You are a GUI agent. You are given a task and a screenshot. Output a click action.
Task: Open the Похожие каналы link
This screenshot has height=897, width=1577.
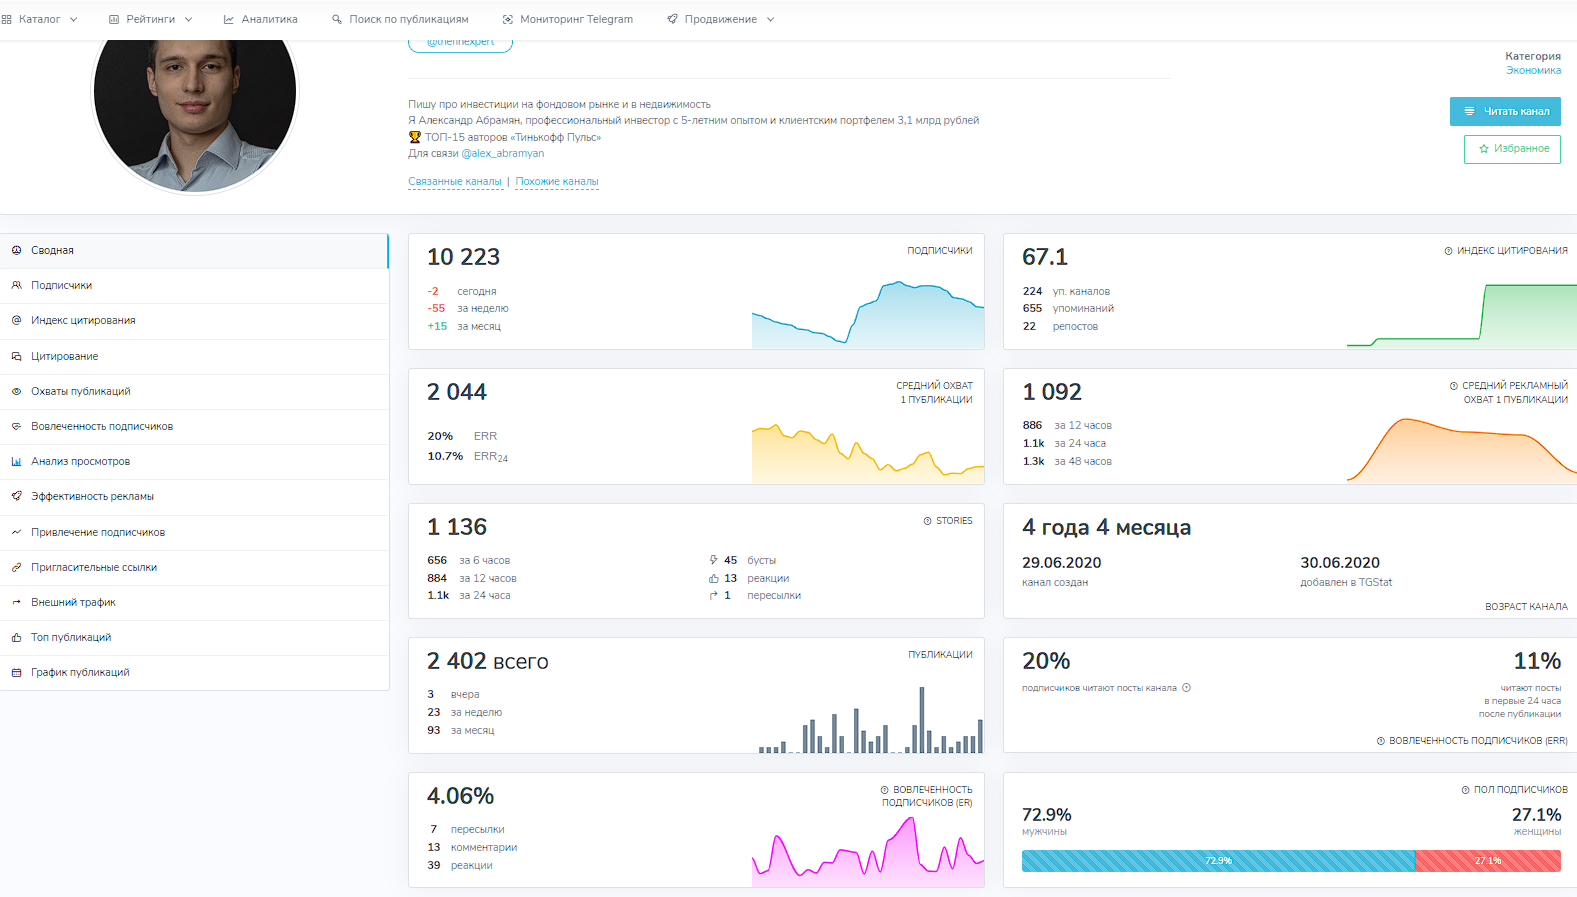pos(557,182)
